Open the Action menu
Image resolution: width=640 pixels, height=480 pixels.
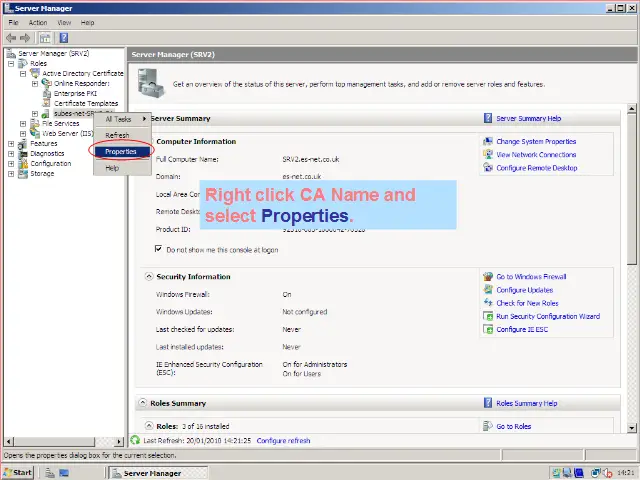38,23
